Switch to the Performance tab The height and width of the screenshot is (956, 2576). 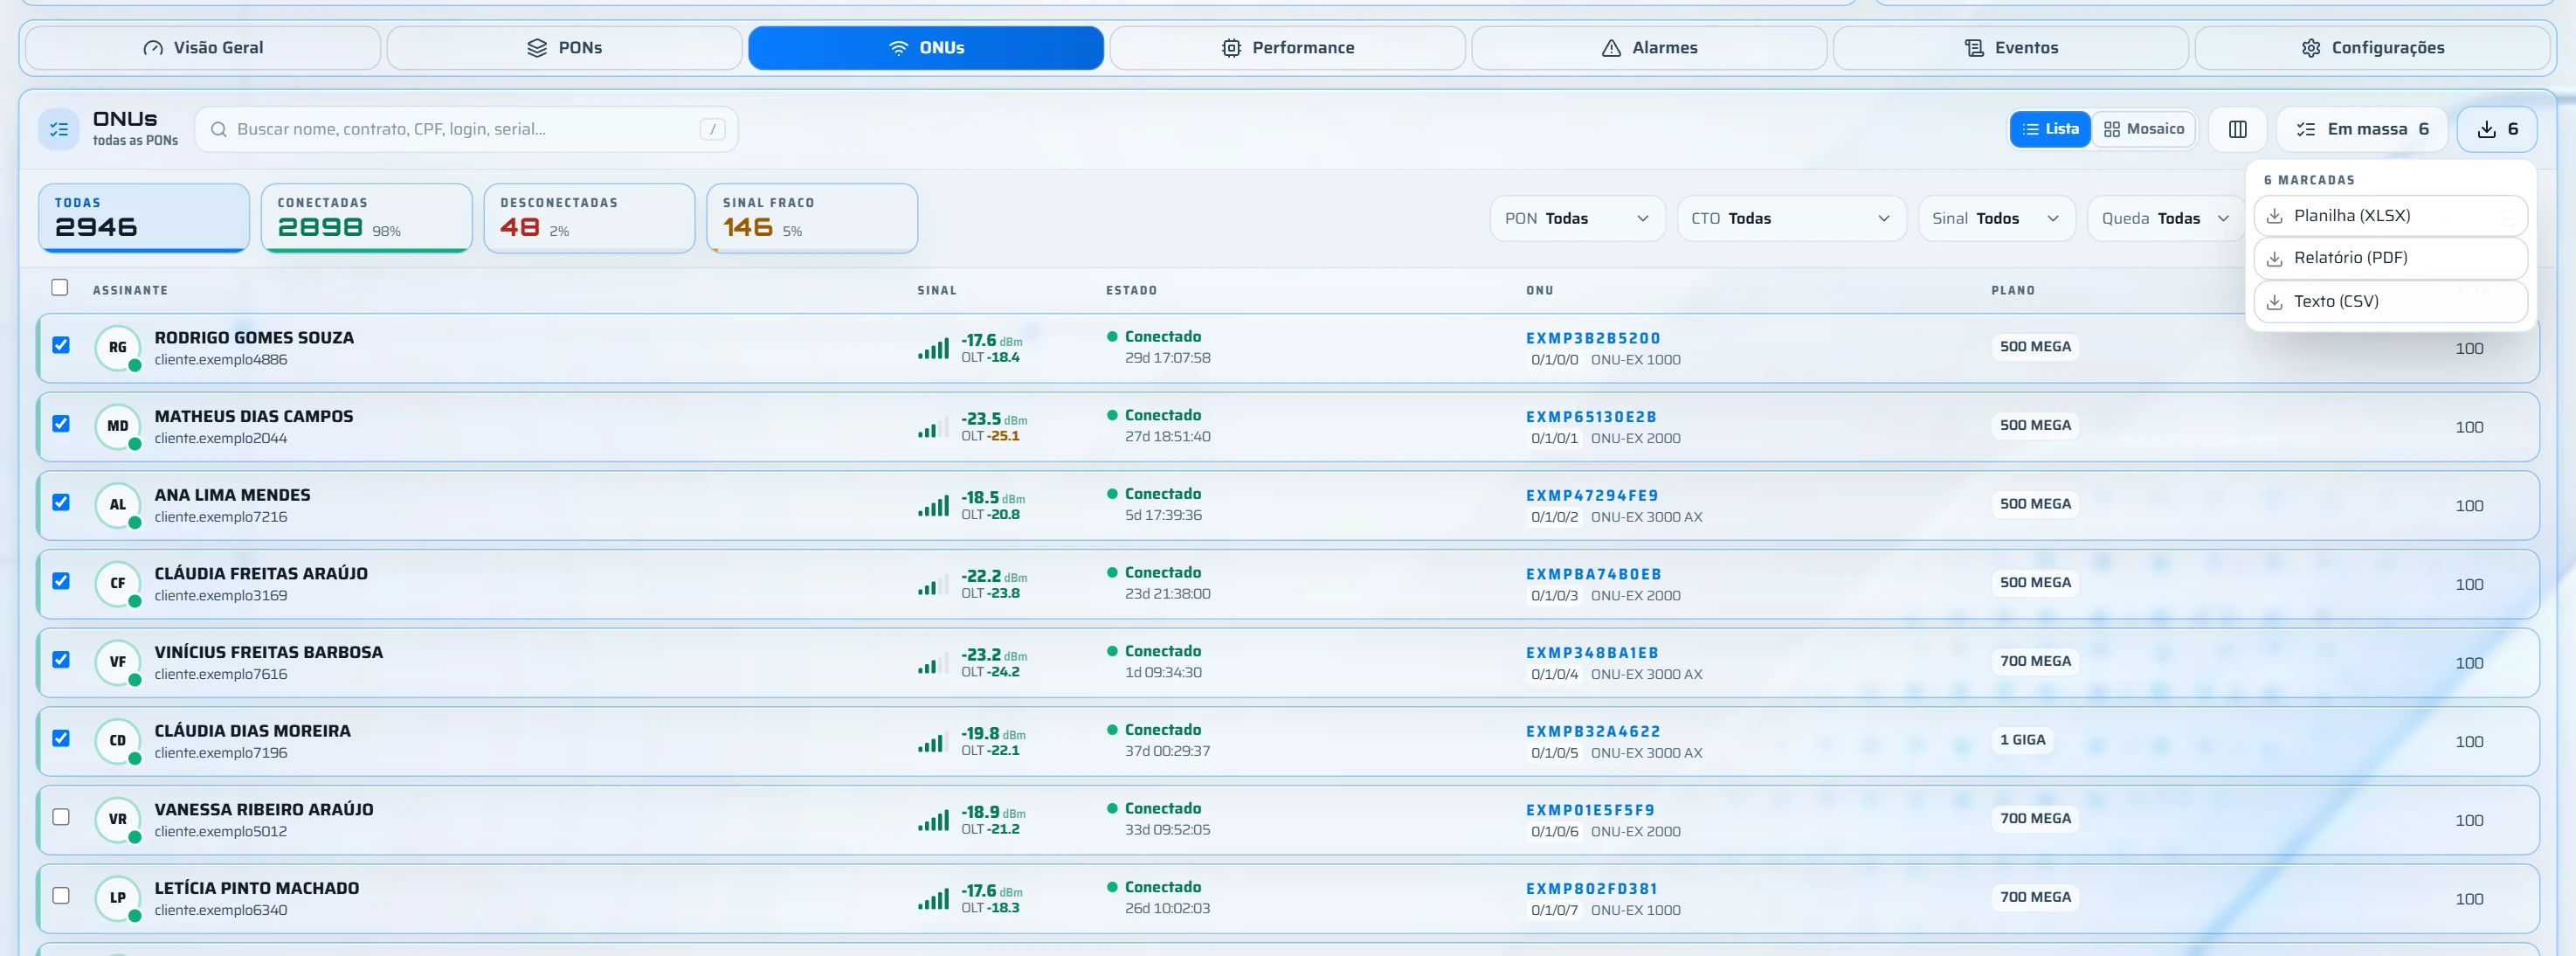[1287, 48]
